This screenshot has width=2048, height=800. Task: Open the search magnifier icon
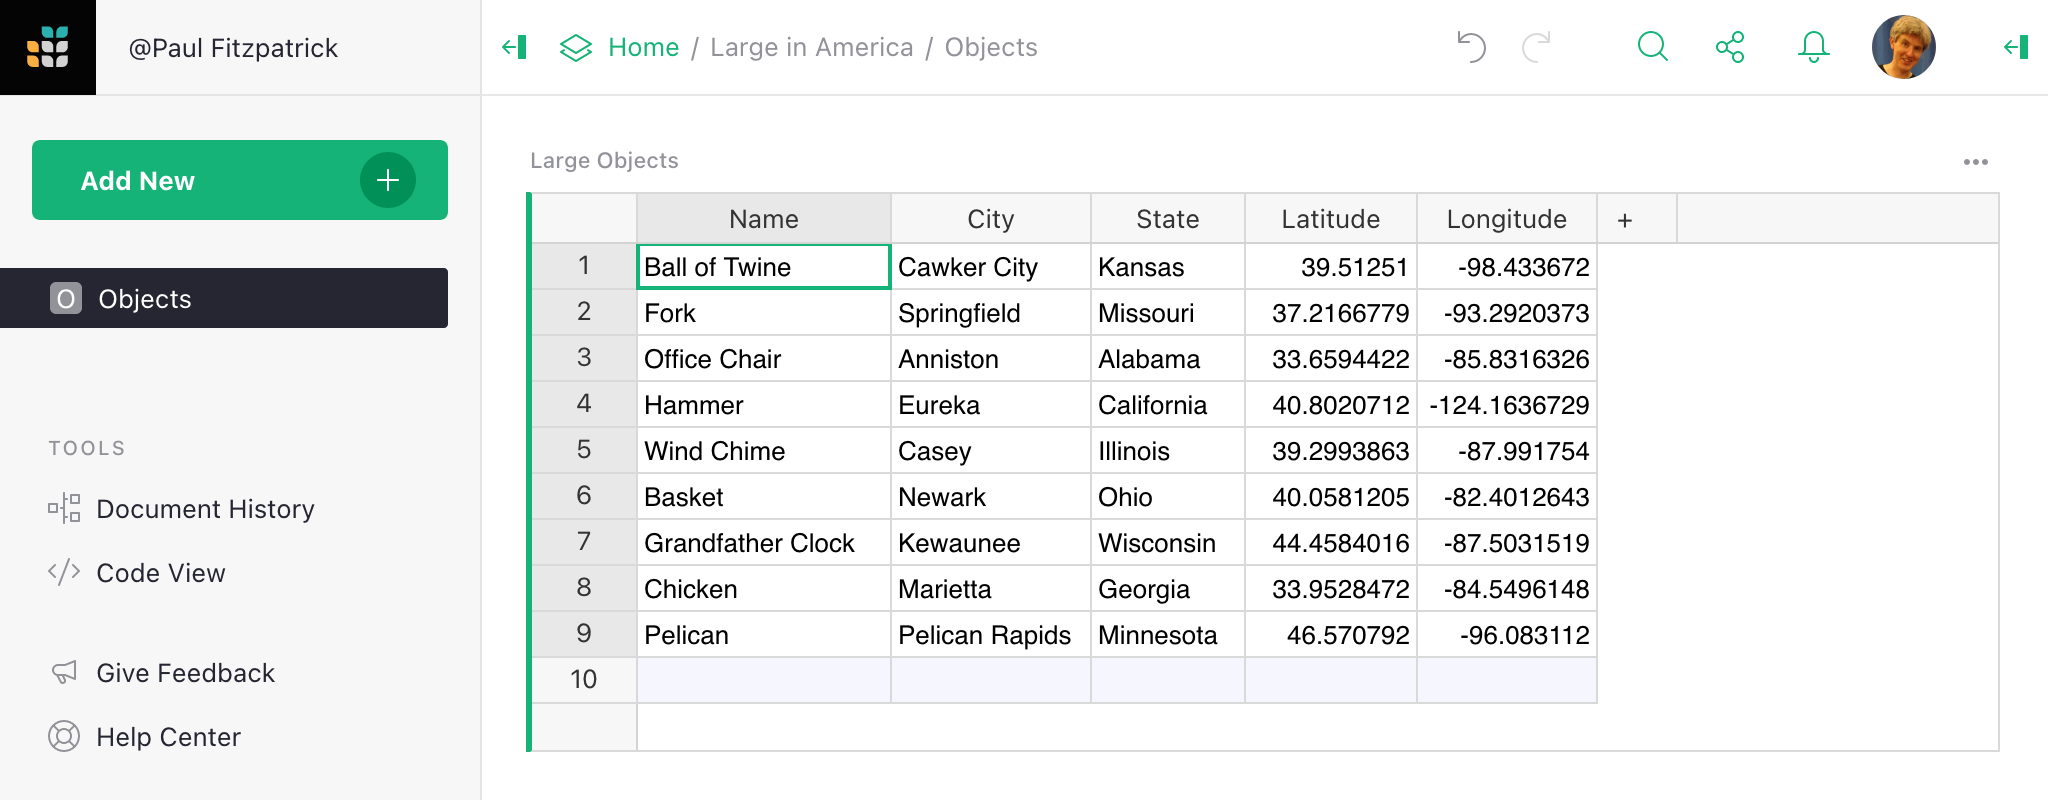pyautogui.click(x=1653, y=47)
